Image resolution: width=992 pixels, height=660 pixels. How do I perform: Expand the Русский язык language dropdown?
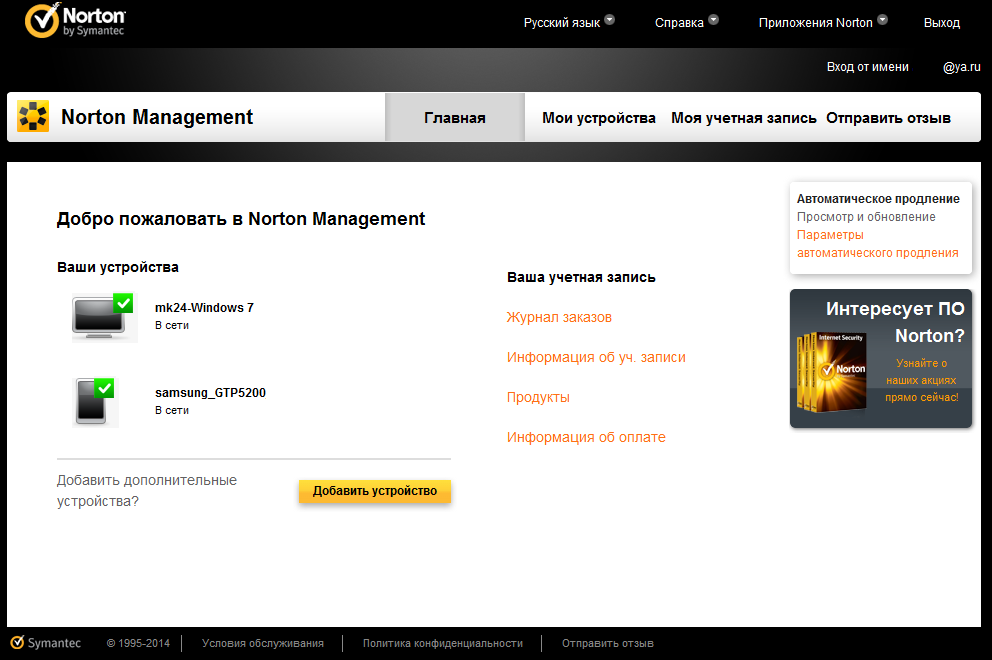[x=569, y=22]
